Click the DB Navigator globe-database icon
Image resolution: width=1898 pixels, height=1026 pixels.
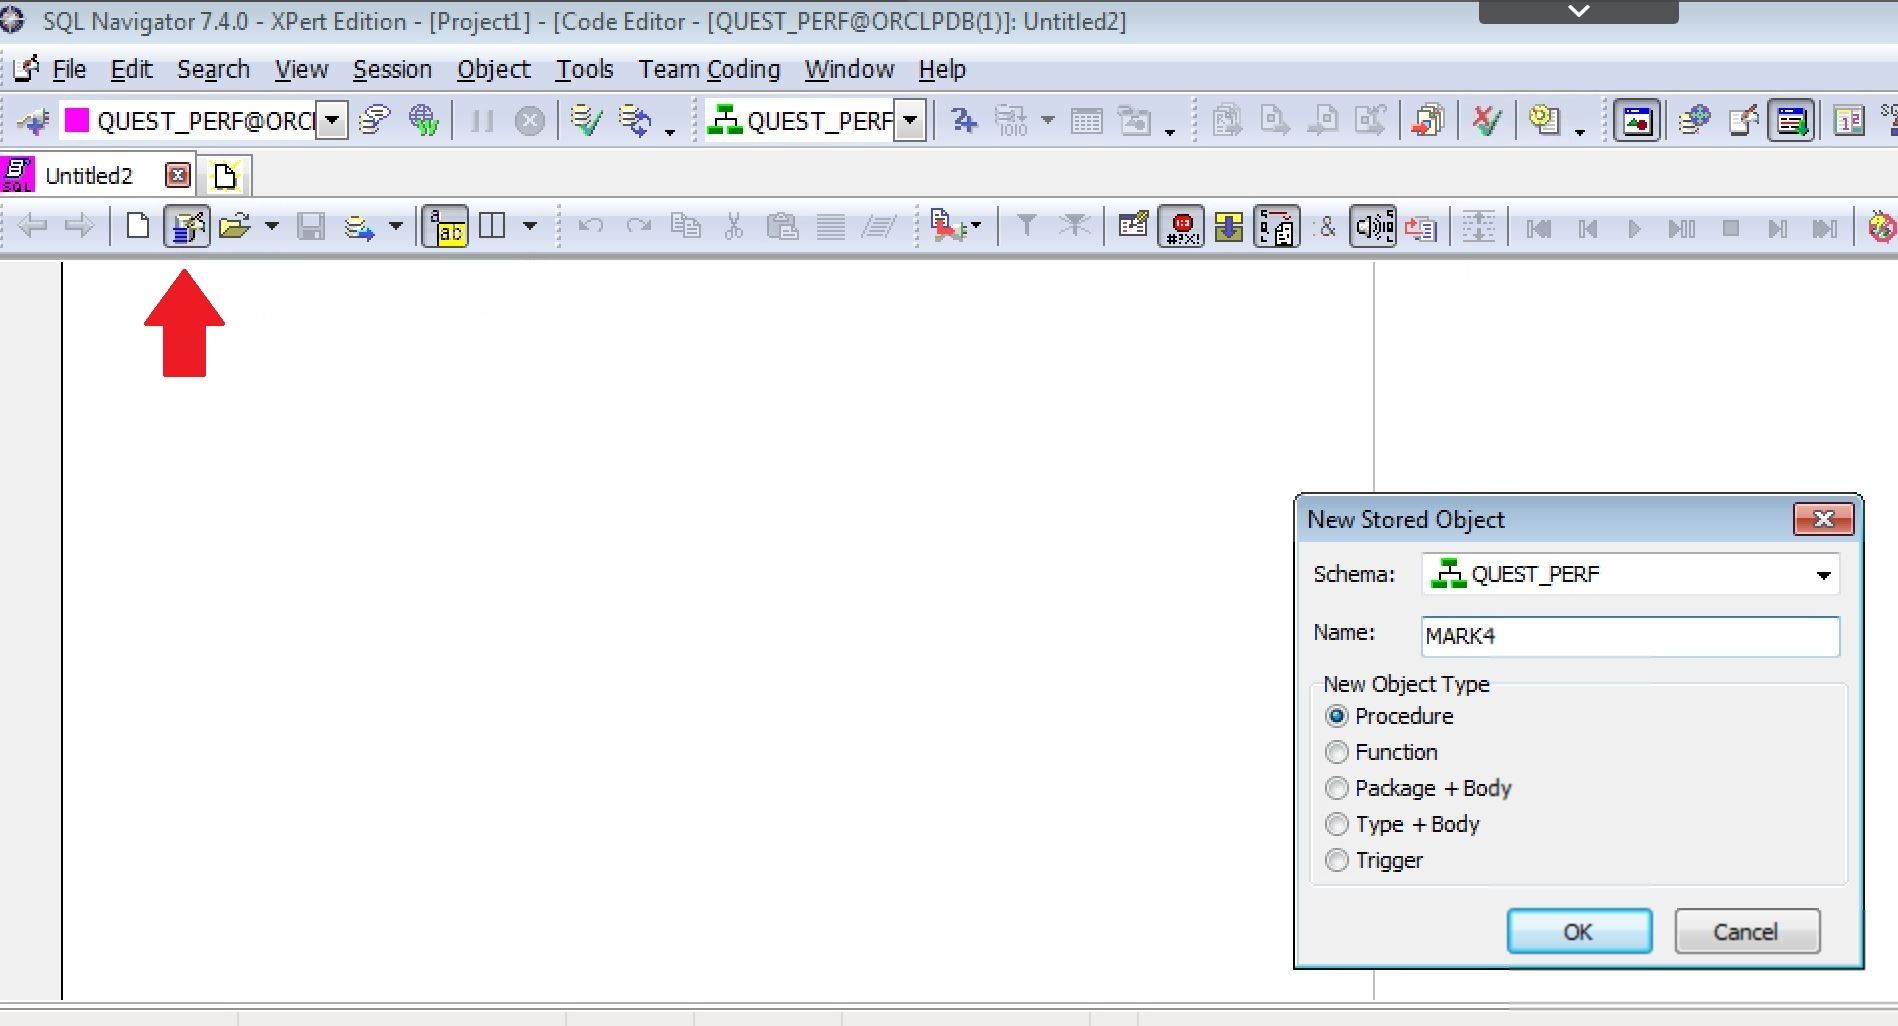pos(1694,121)
